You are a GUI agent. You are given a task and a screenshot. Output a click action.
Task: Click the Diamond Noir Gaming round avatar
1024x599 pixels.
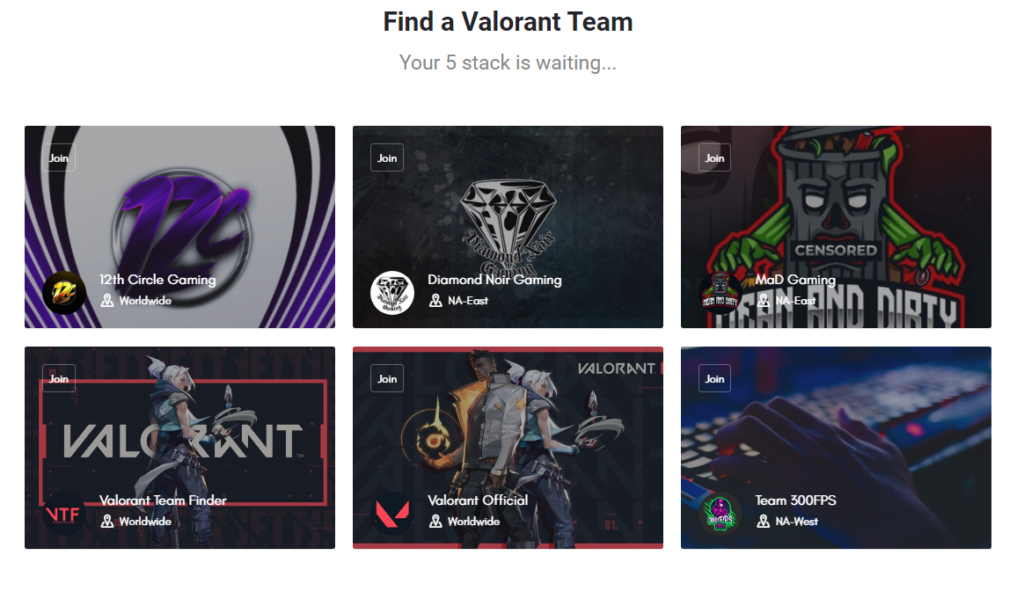coord(392,293)
